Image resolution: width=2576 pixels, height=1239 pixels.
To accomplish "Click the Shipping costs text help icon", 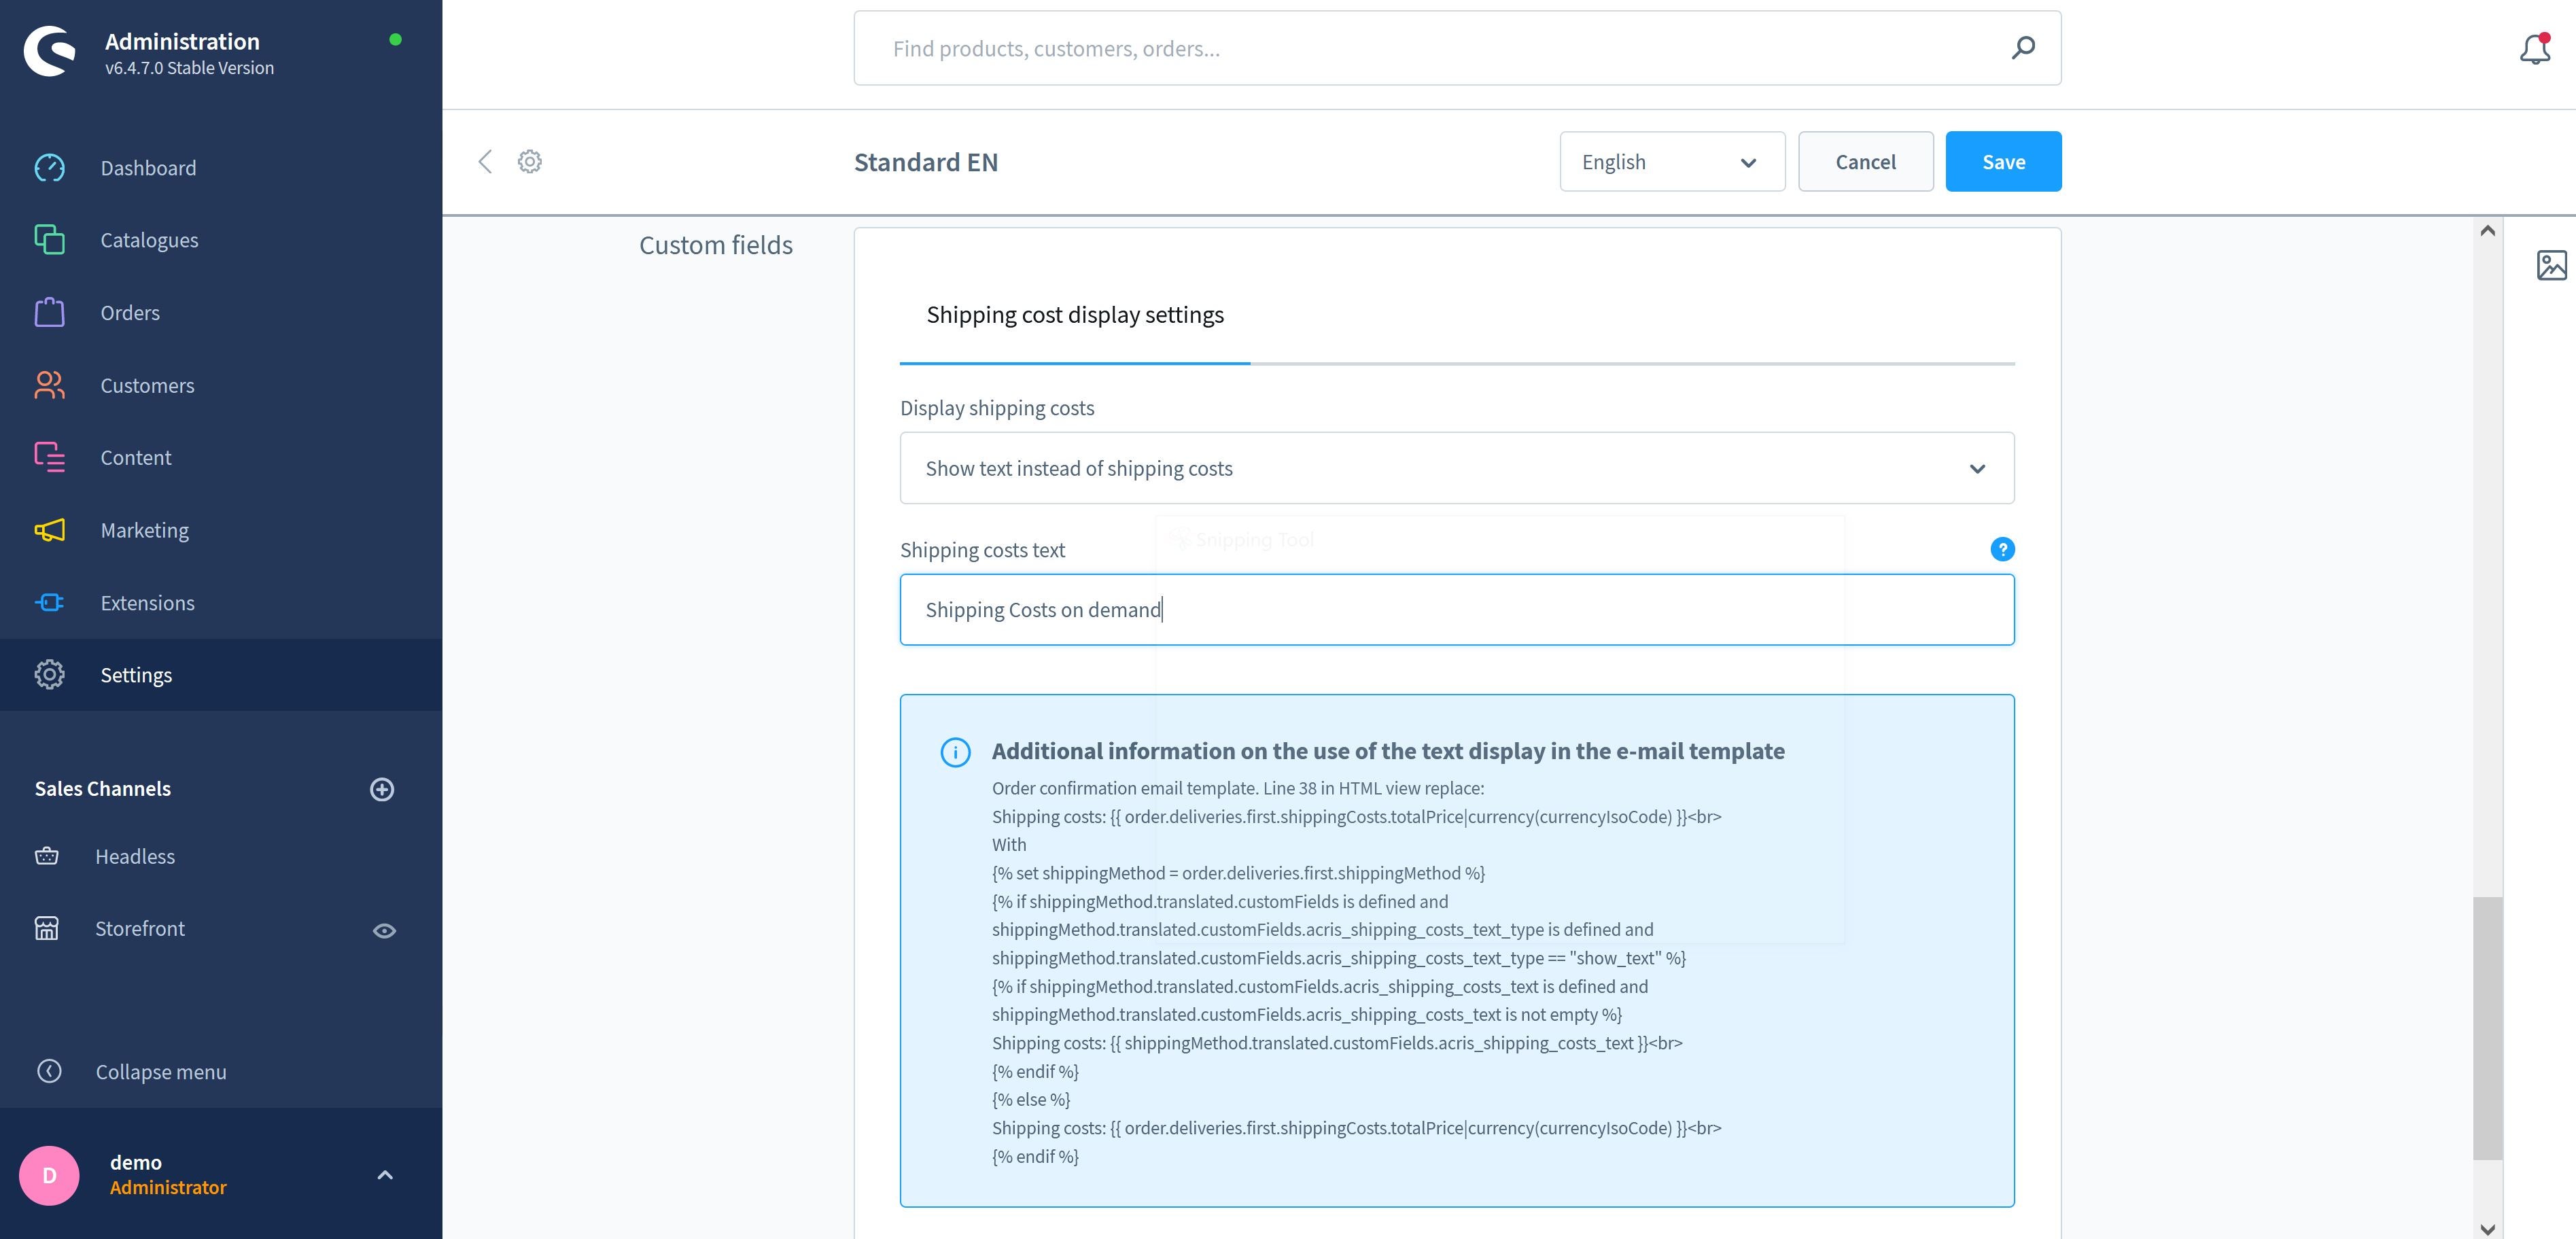I will [x=2002, y=549].
